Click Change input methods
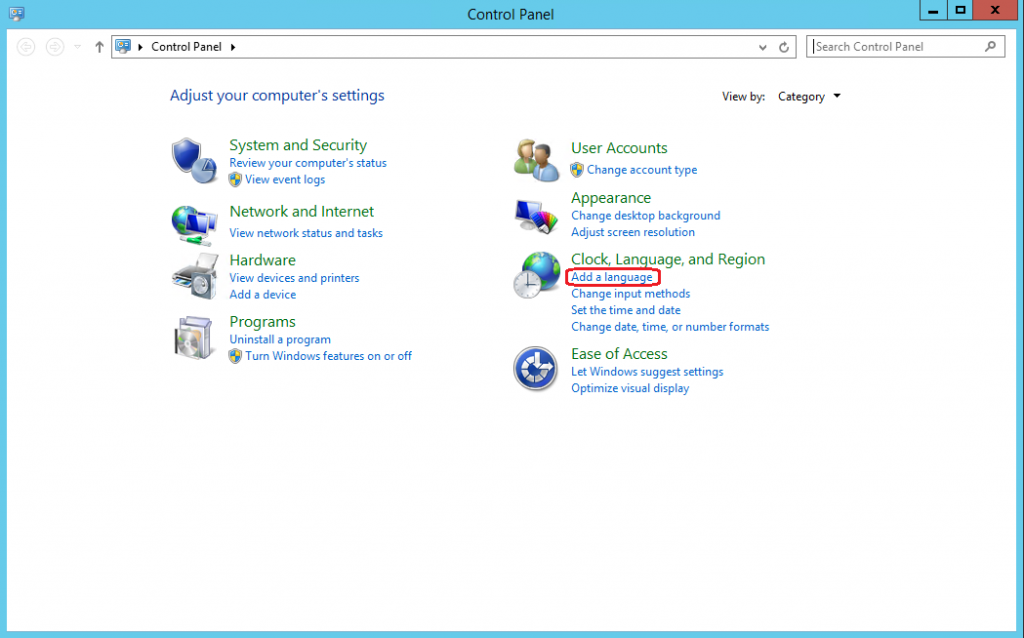This screenshot has width=1024, height=638. pyautogui.click(x=630, y=294)
